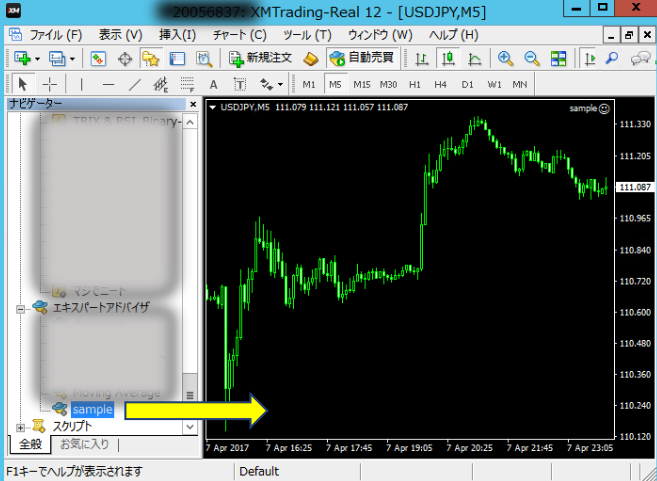657x481 pixels.
Task: Switch timeframe to H1
Action: pyautogui.click(x=415, y=85)
